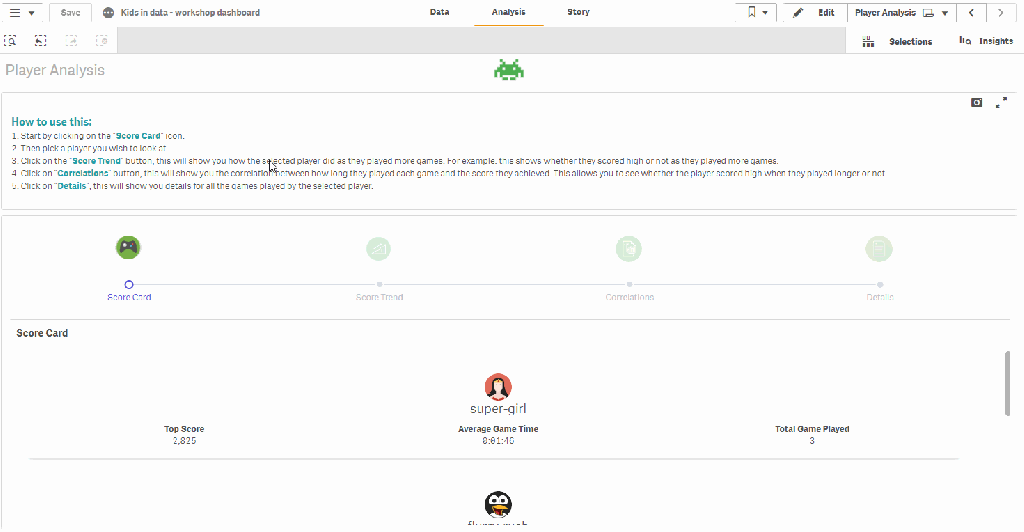1024x532 pixels.
Task: Click the Correlations icon
Action: pyautogui.click(x=628, y=248)
